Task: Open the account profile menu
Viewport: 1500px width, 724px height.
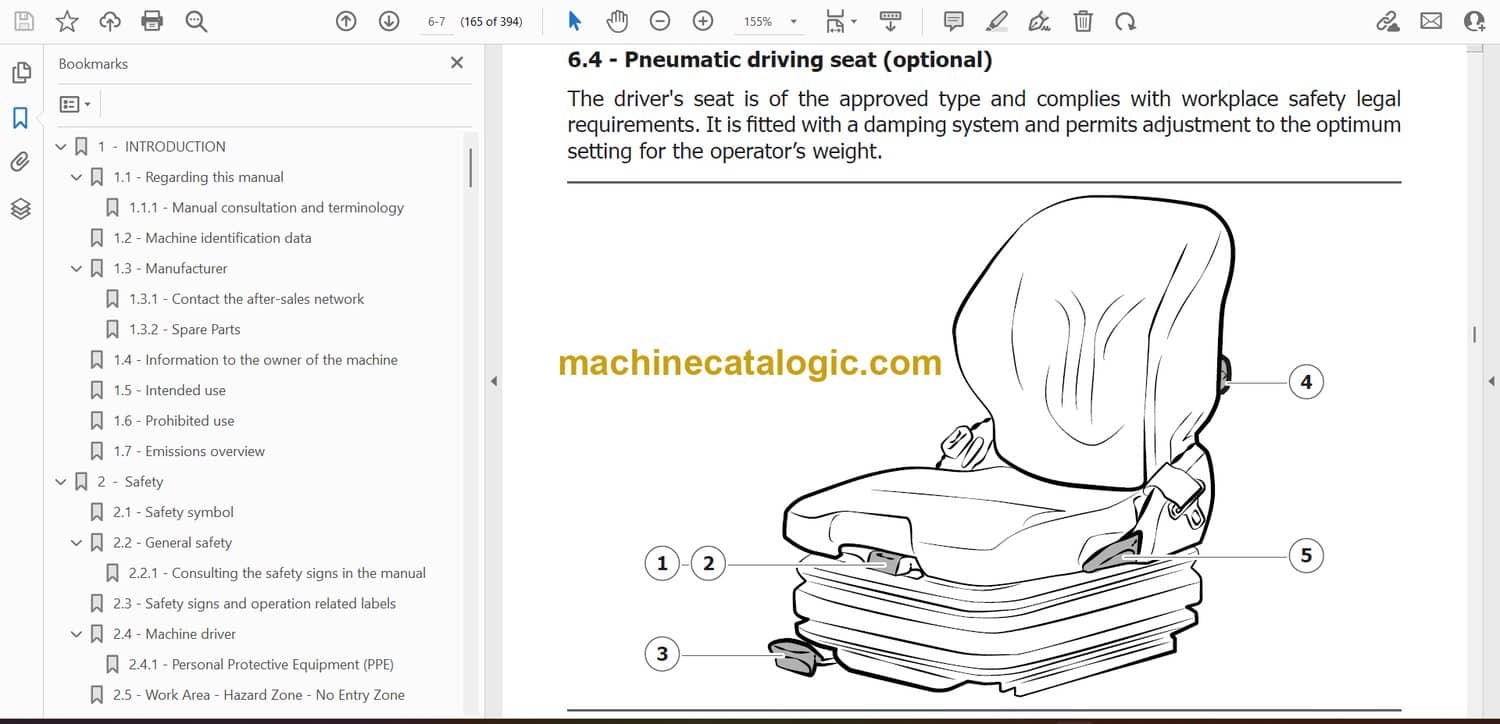Action: [x=1474, y=21]
